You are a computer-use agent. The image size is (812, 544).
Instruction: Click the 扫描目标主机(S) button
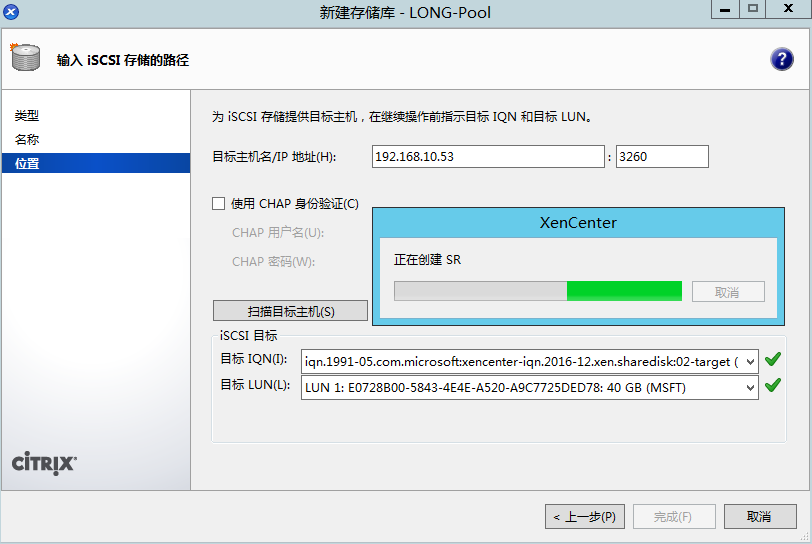tap(291, 311)
